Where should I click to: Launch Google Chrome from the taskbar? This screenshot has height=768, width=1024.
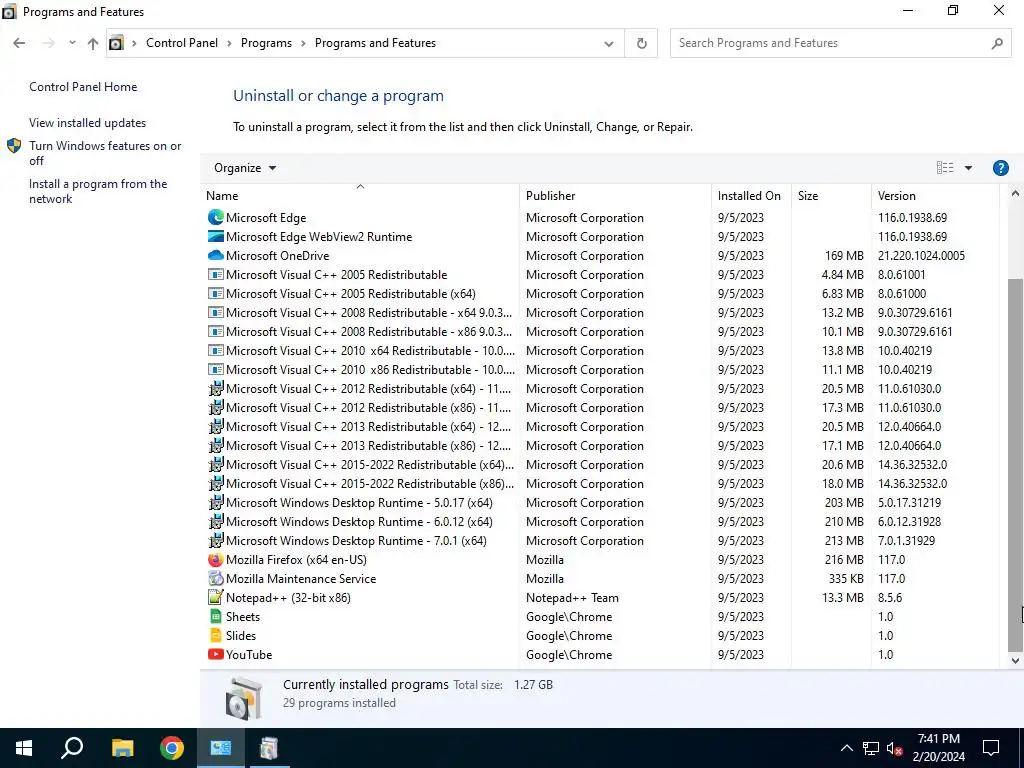click(172, 748)
